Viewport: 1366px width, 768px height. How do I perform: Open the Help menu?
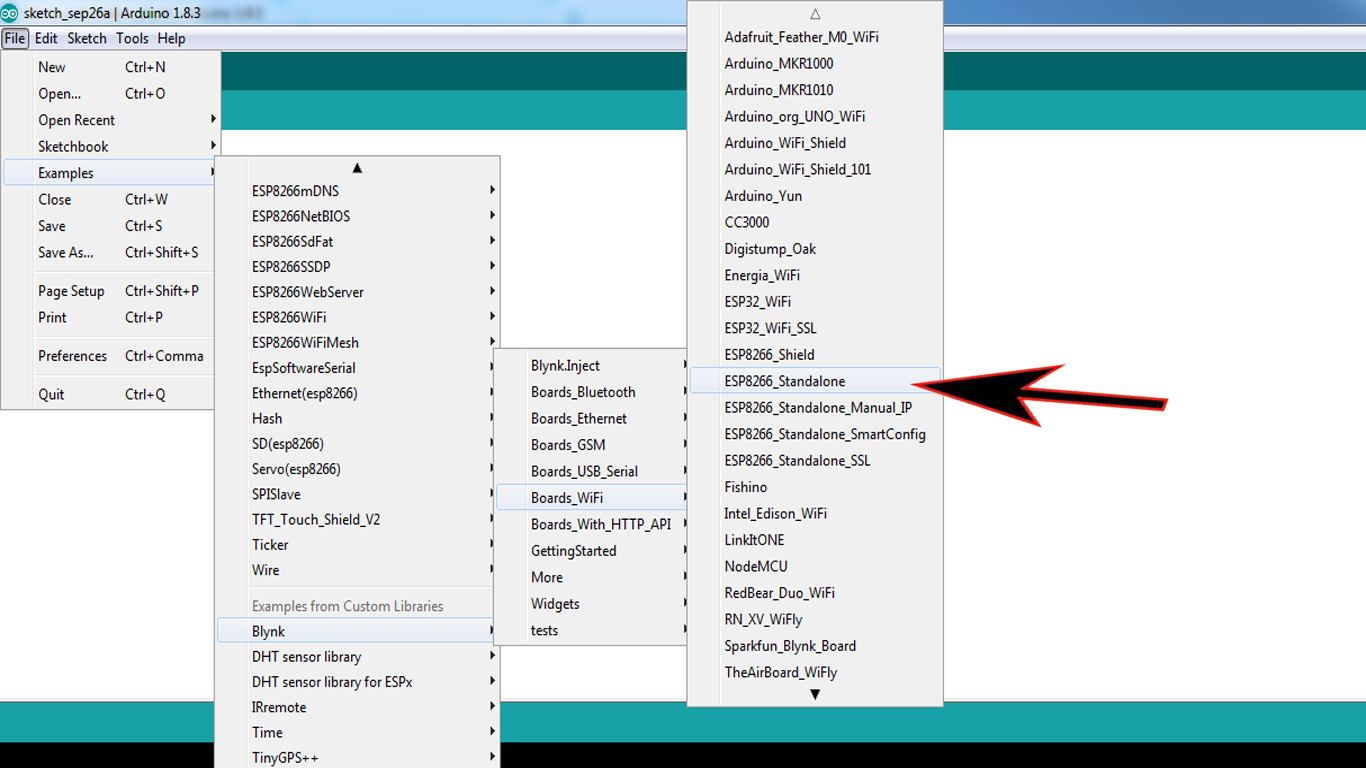coord(172,39)
